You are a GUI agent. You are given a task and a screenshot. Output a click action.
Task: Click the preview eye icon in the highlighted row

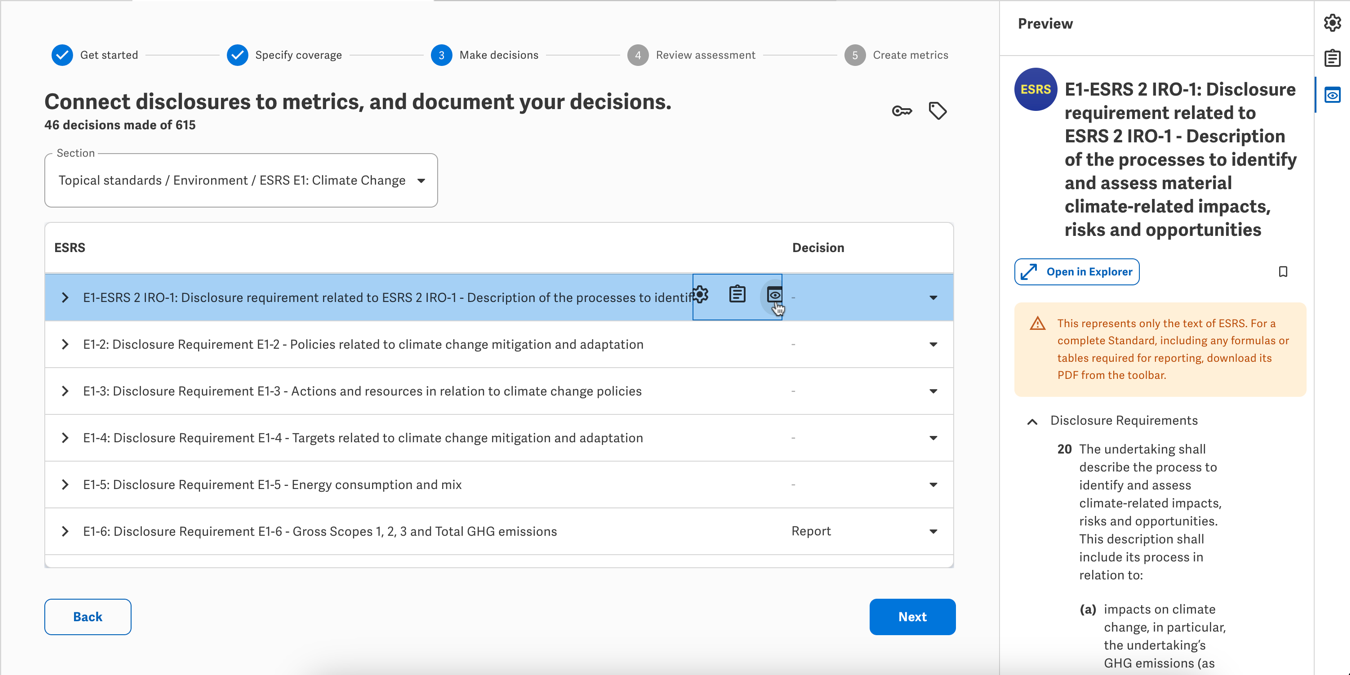773,295
